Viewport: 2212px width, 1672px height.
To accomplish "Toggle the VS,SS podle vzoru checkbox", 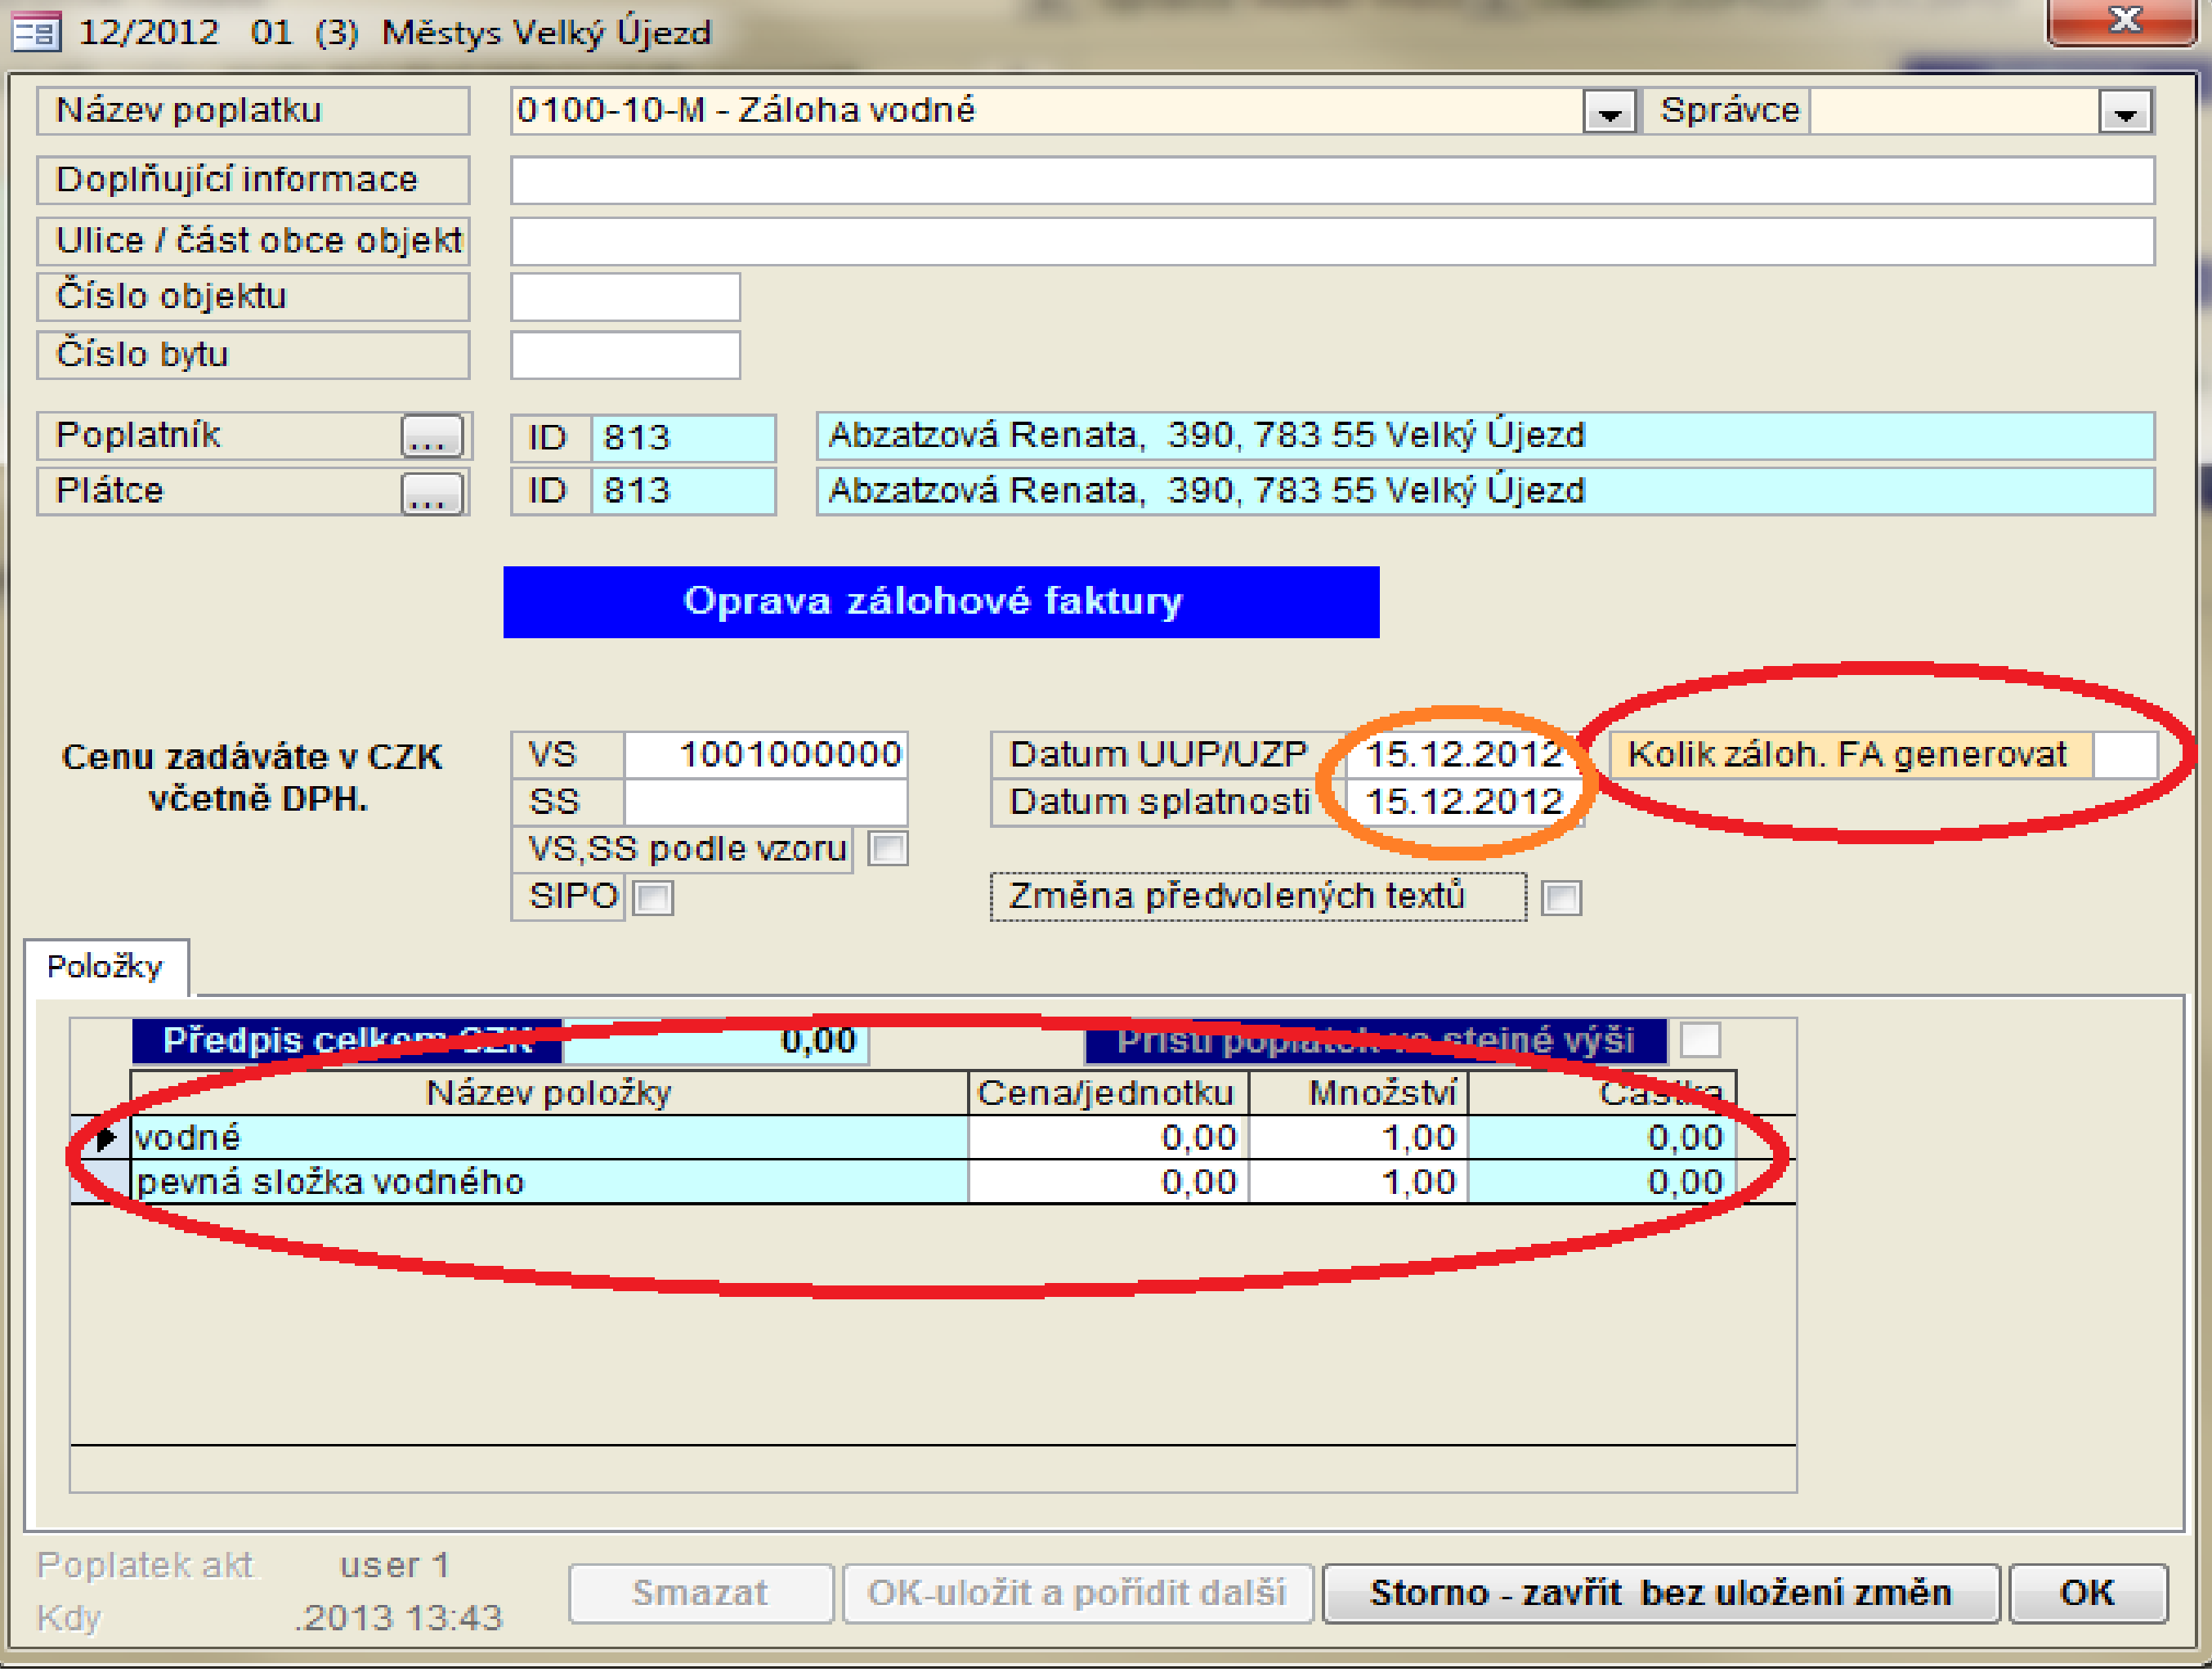I will tap(888, 850).
